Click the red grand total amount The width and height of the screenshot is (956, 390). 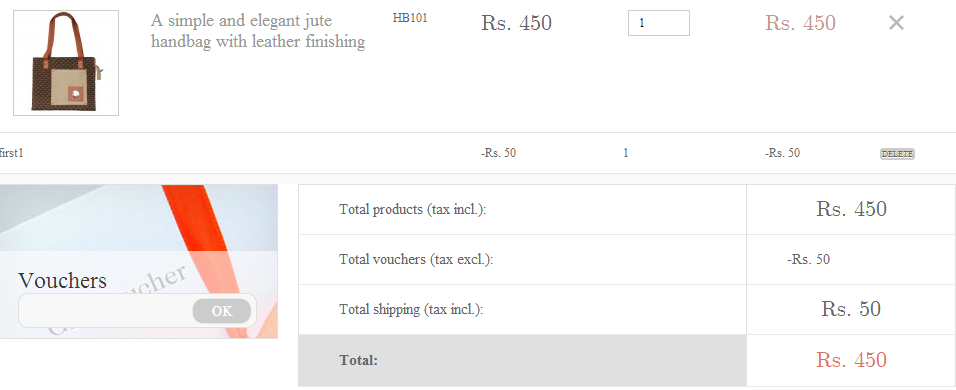(x=851, y=360)
